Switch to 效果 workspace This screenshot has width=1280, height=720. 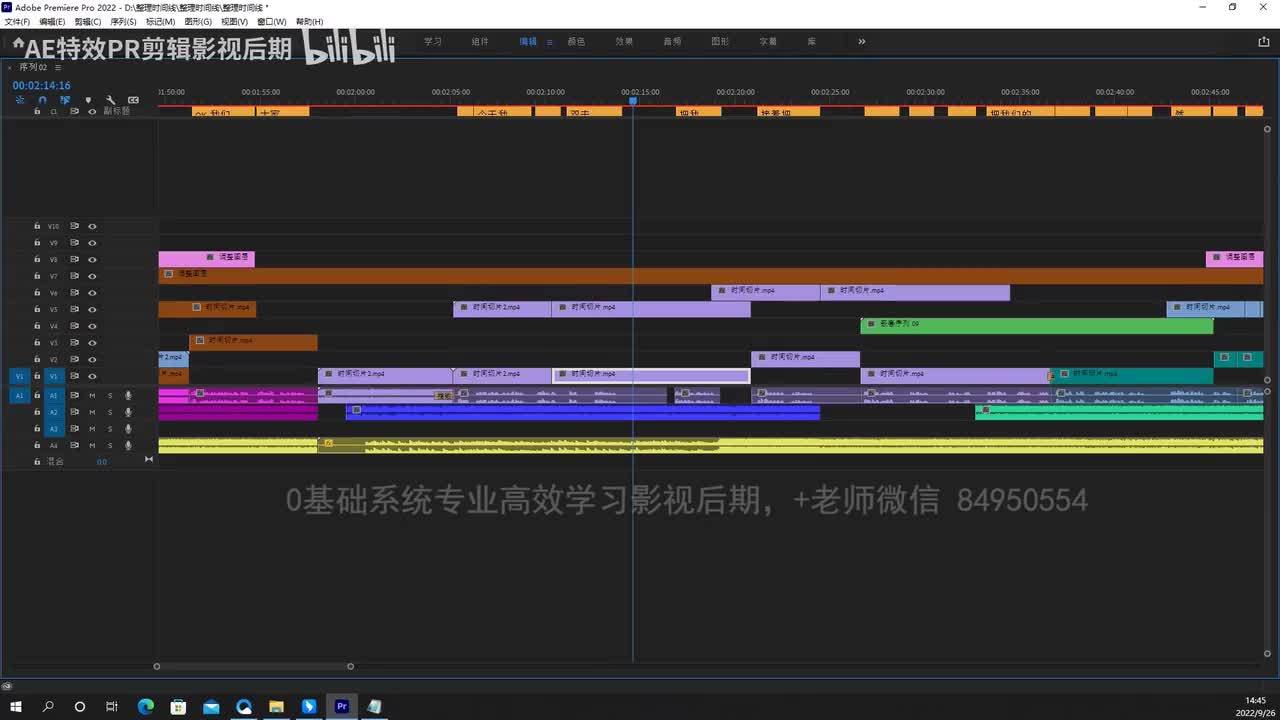(x=624, y=42)
